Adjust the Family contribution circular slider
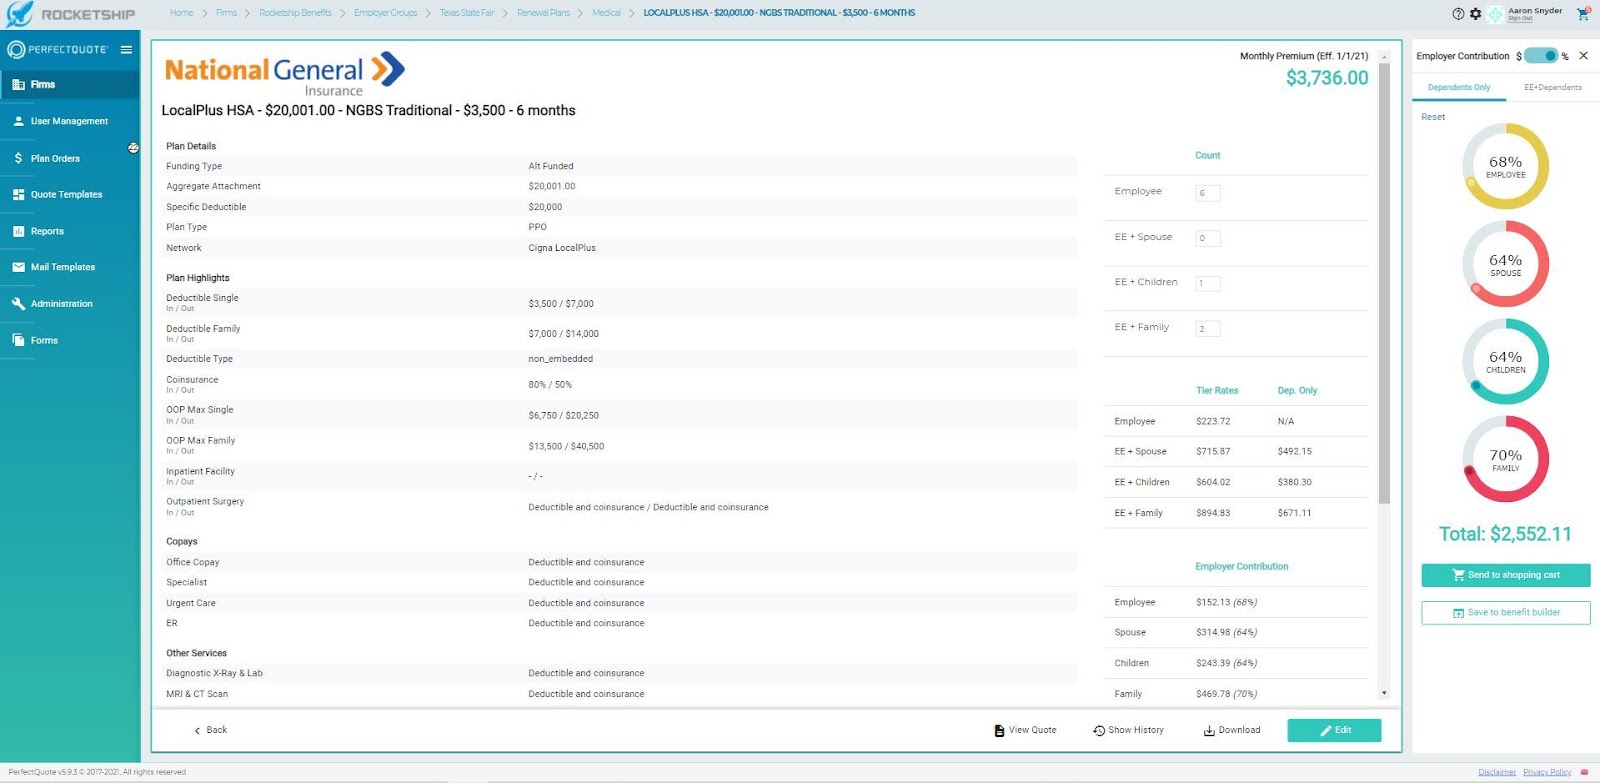The height and width of the screenshot is (783, 1600). pos(1505,459)
